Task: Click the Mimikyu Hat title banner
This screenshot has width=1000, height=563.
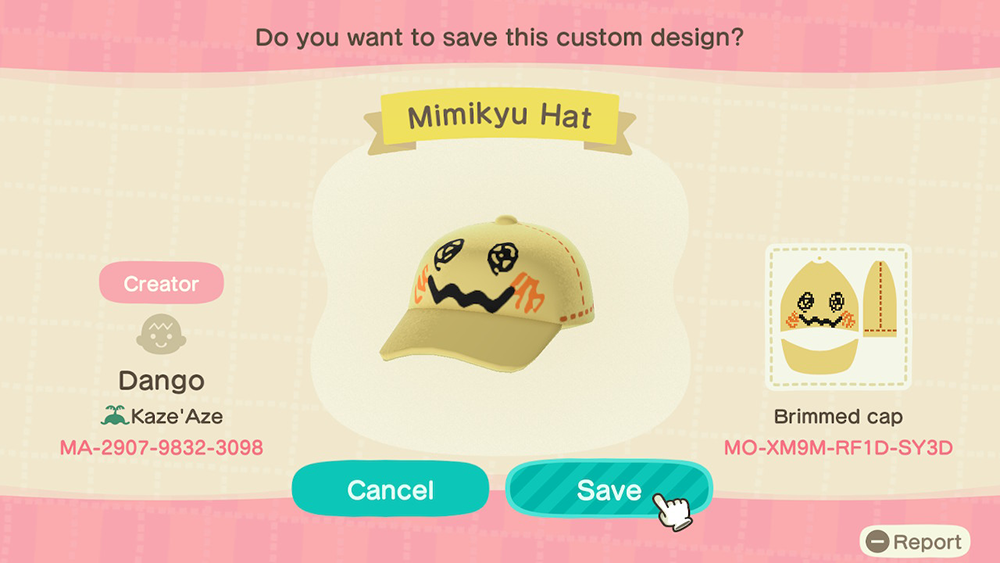Action: 500,119
